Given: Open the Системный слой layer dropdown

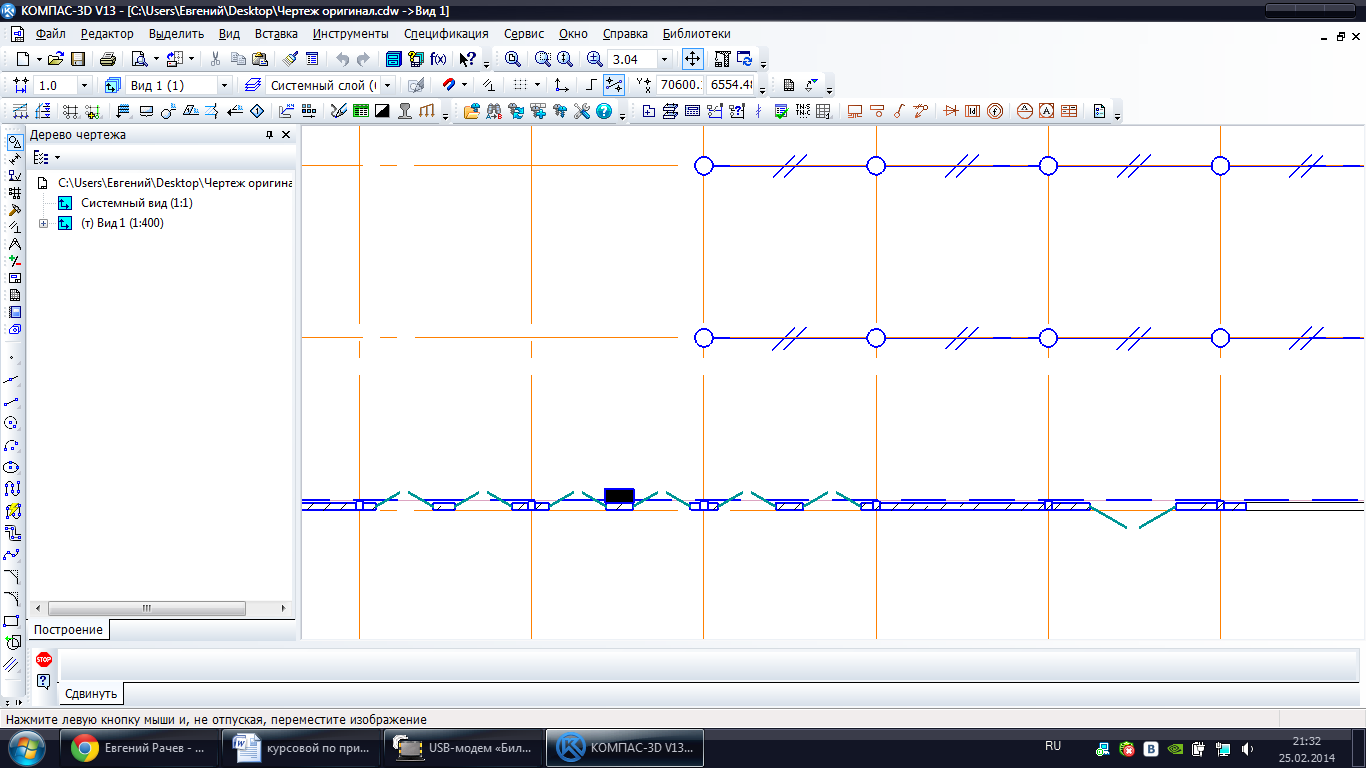Looking at the screenshot, I should pos(388,85).
